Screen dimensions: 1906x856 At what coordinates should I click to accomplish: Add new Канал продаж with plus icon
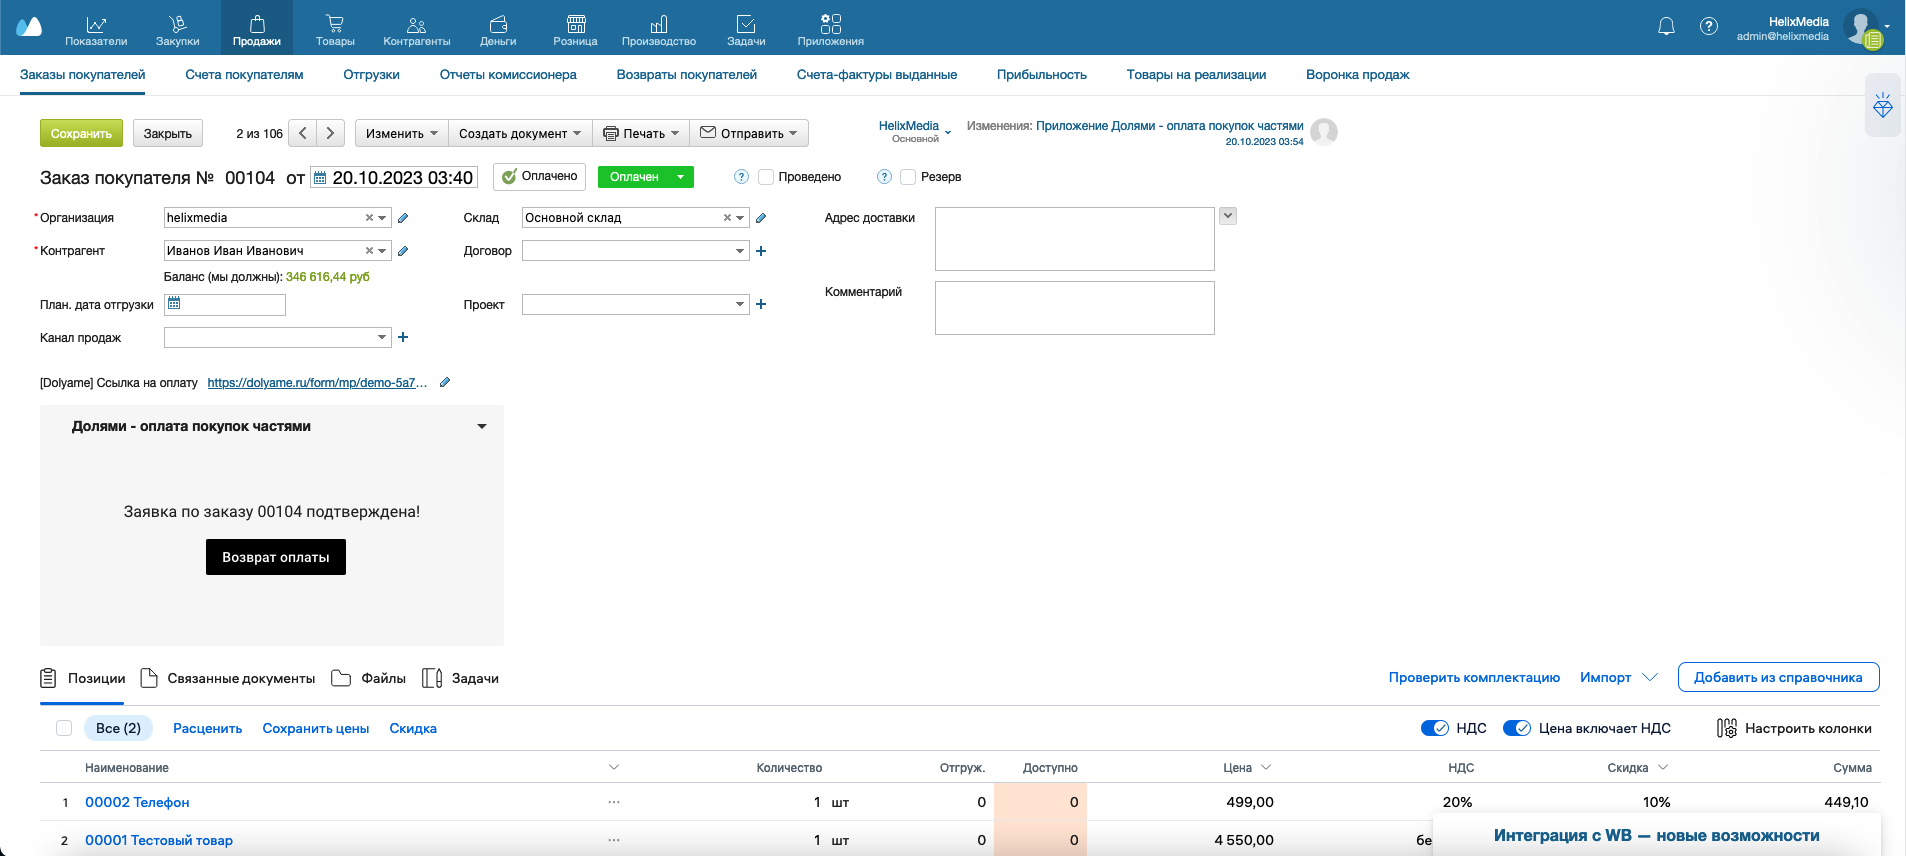tap(403, 337)
